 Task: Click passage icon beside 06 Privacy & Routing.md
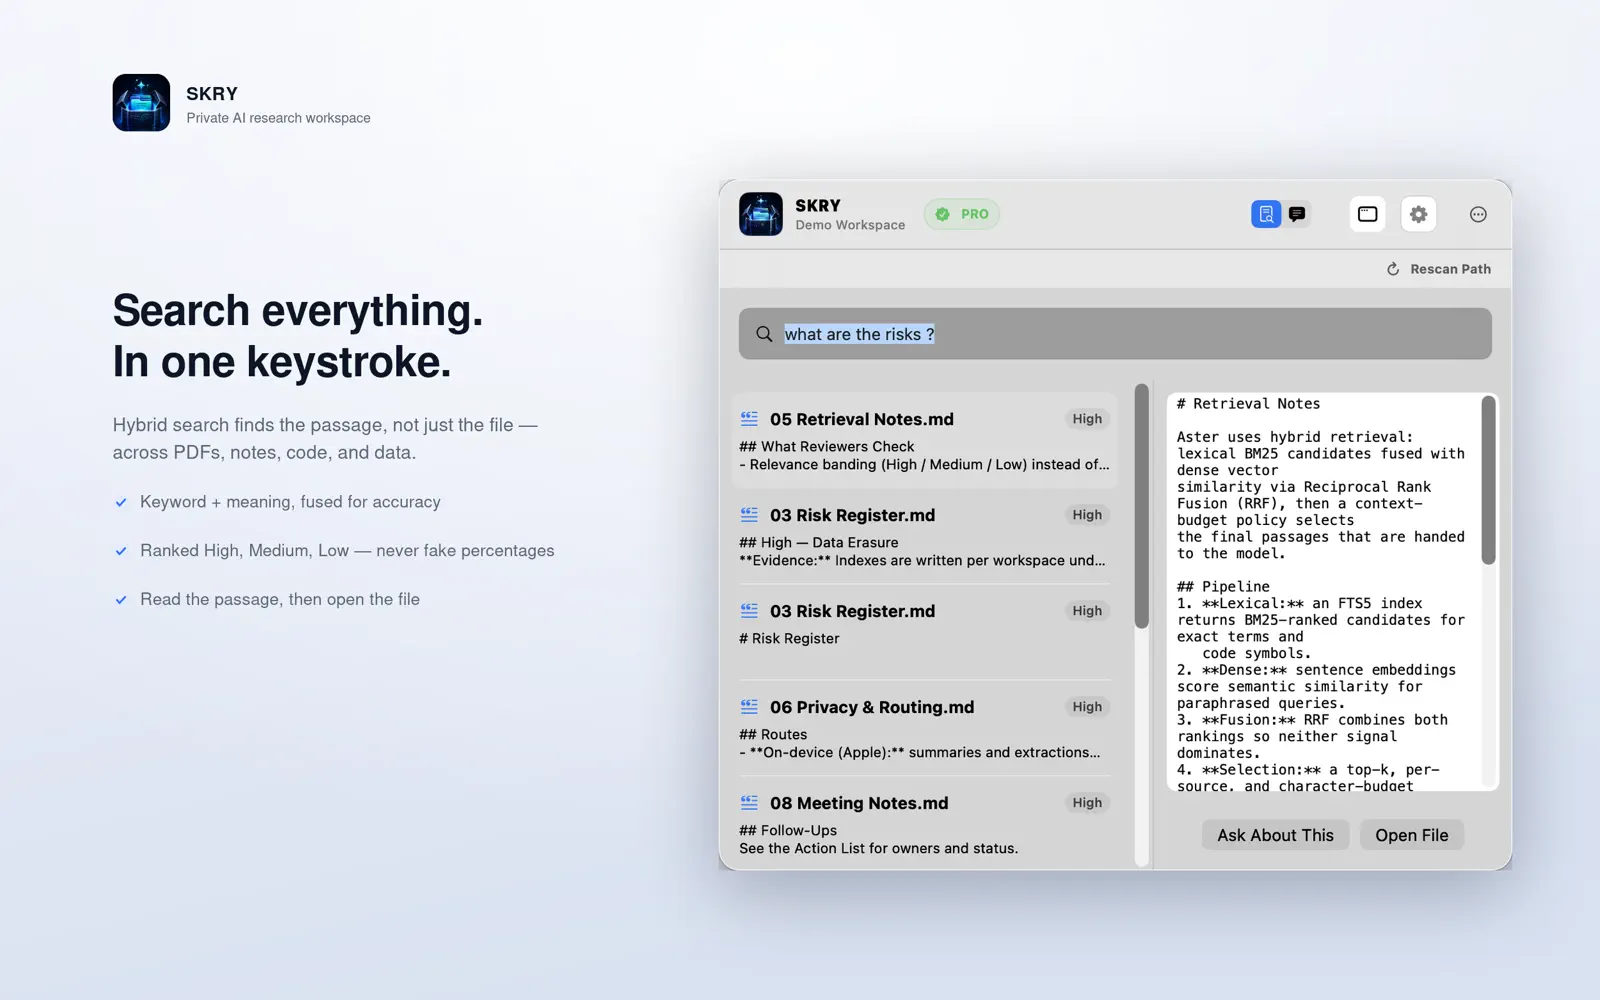tap(749, 707)
